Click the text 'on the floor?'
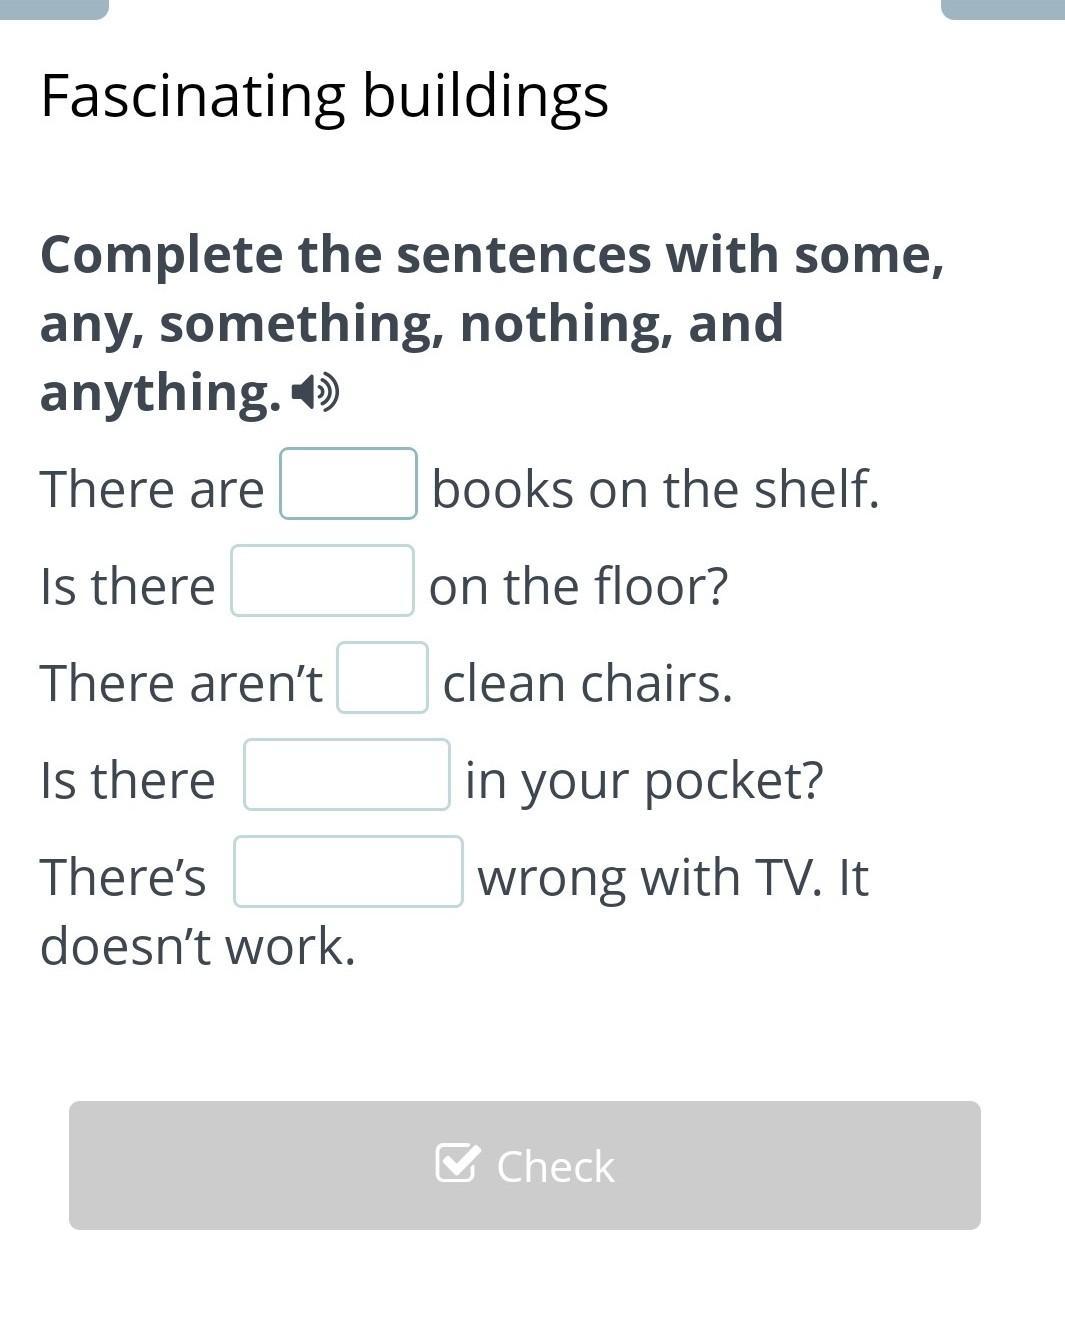 578,586
